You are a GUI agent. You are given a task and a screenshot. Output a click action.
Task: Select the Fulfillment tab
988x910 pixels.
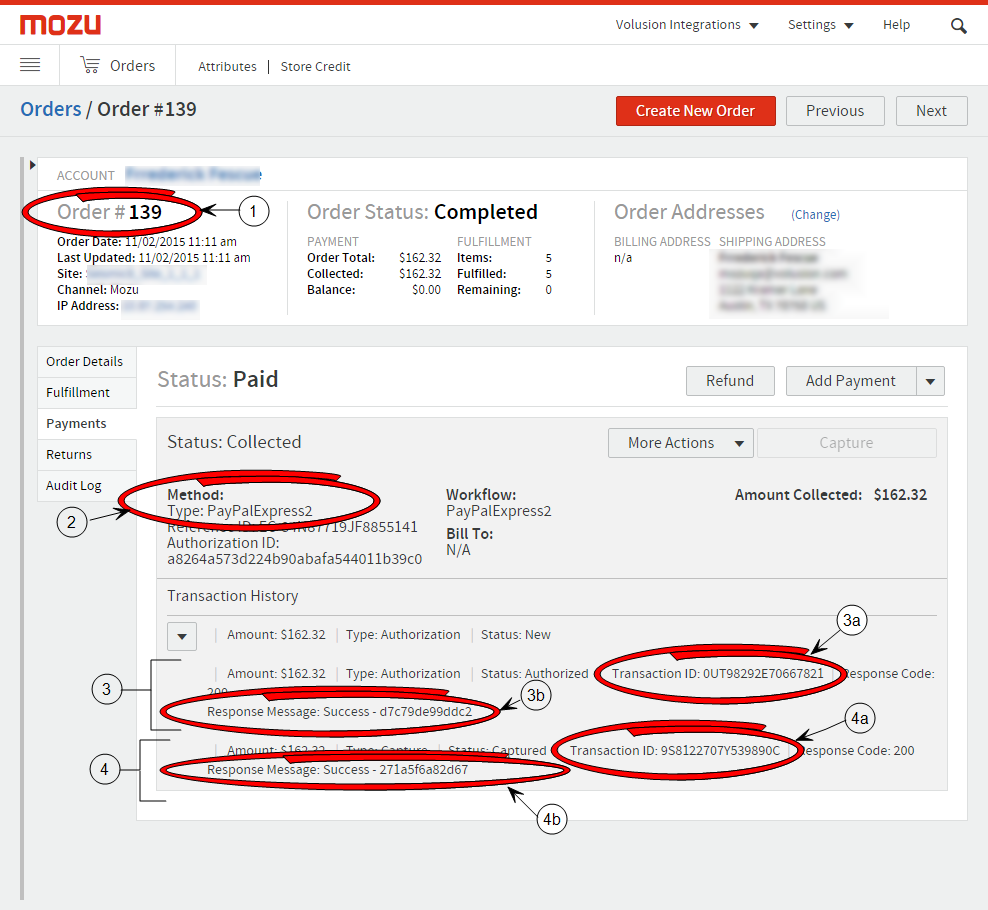point(87,393)
